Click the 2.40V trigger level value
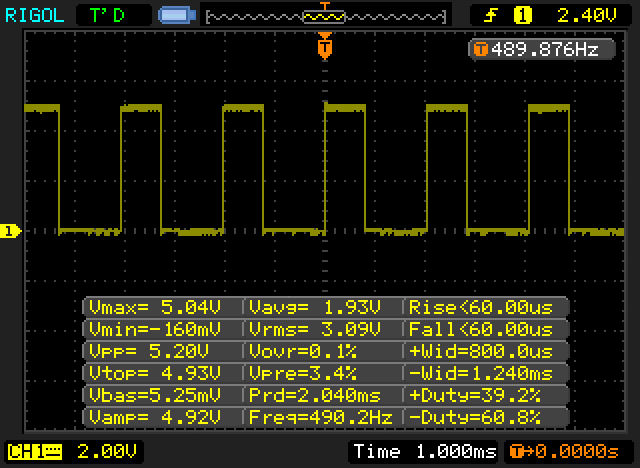The height and width of the screenshot is (468, 640). coord(587,16)
